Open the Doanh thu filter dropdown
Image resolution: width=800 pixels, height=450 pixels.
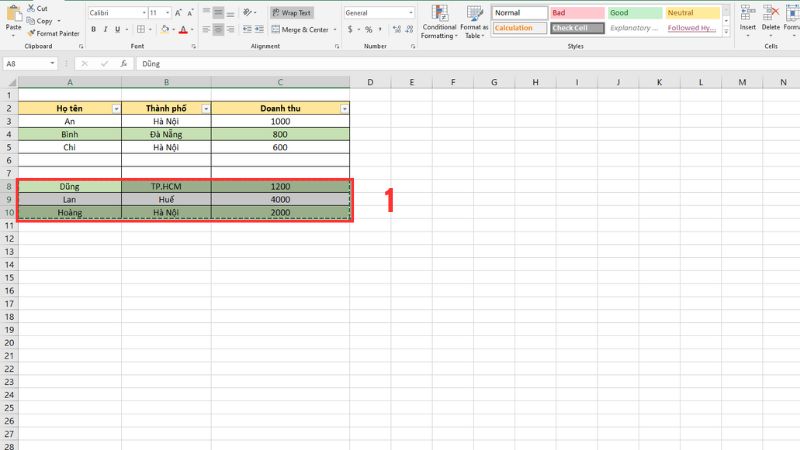[x=344, y=109]
